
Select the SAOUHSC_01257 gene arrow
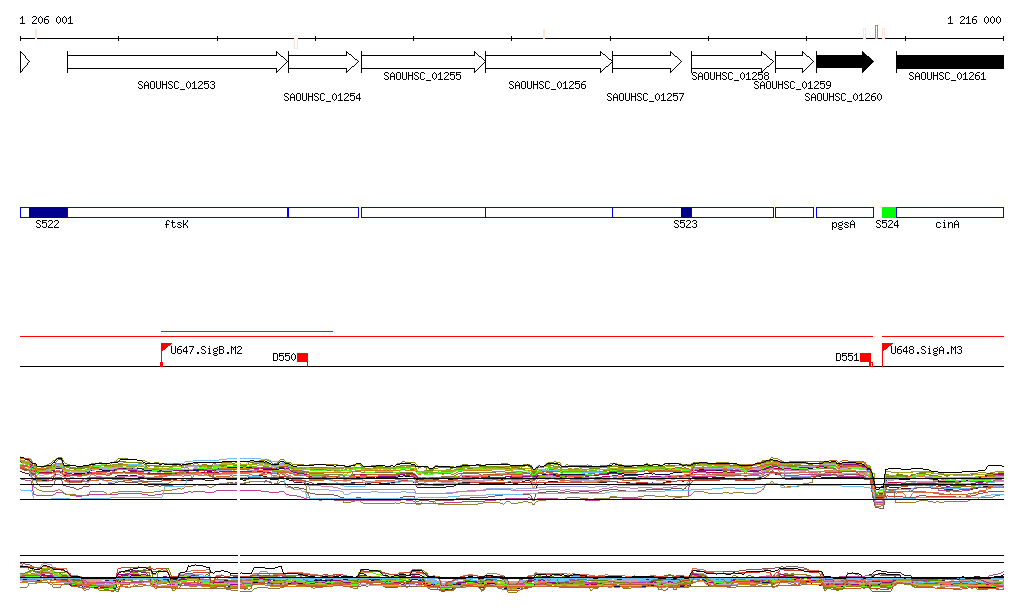pyautogui.click(x=647, y=62)
